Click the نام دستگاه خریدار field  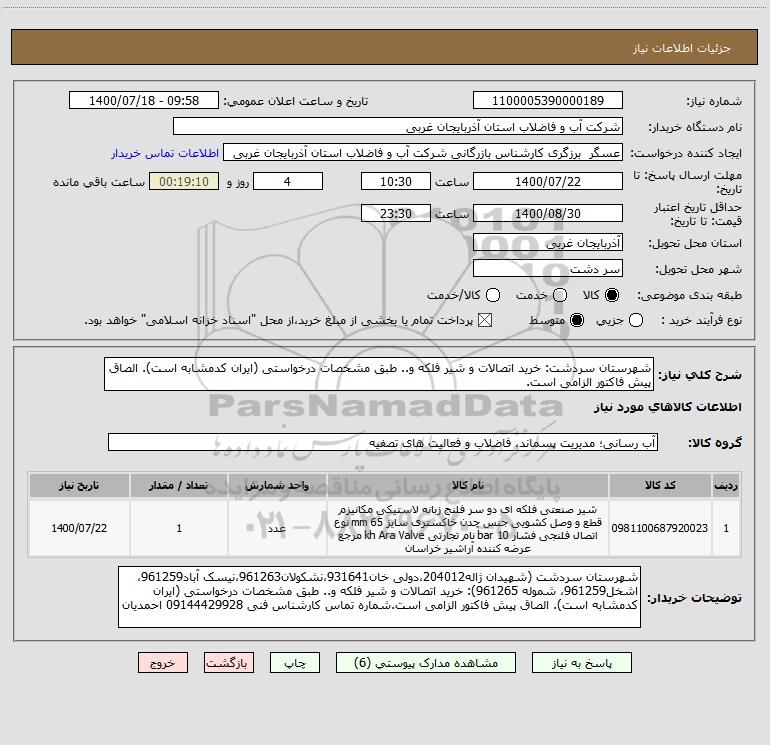point(398,127)
